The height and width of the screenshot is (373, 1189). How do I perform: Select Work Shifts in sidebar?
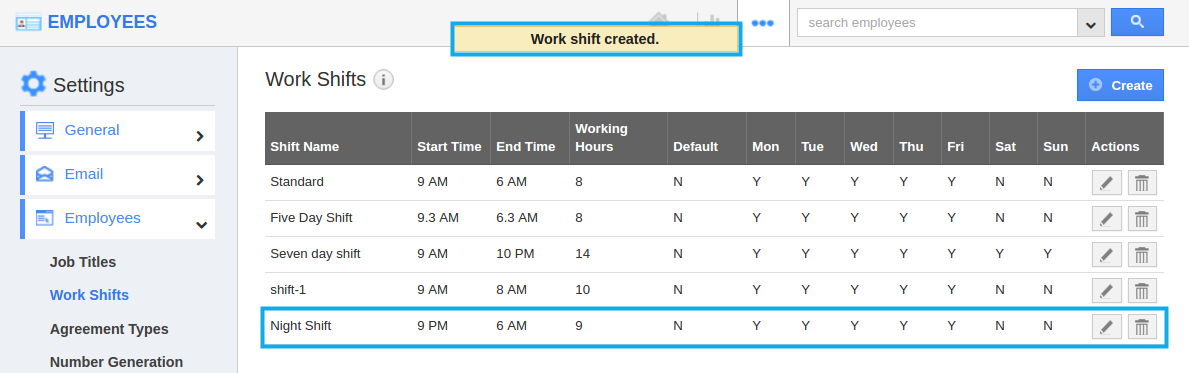click(x=89, y=295)
